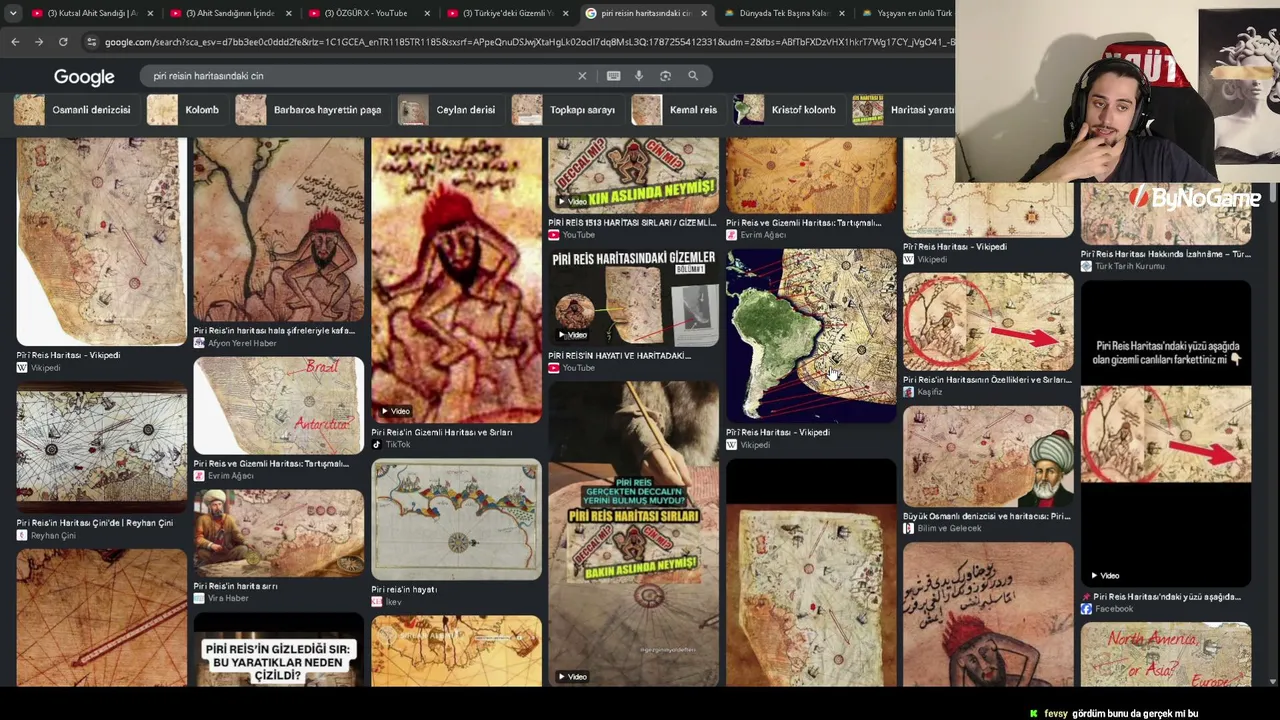Go forward in browser history
The image size is (1280, 720).
coord(39,42)
